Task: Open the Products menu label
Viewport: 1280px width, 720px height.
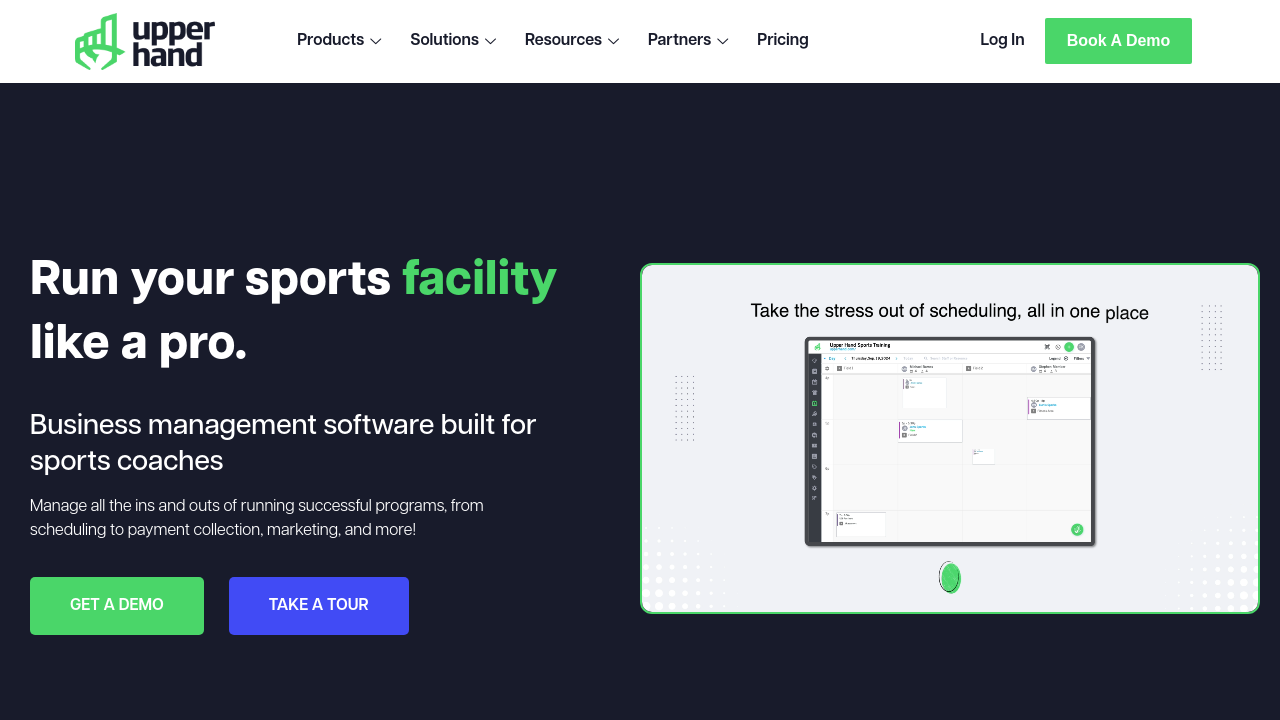Action: pos(330,40)
